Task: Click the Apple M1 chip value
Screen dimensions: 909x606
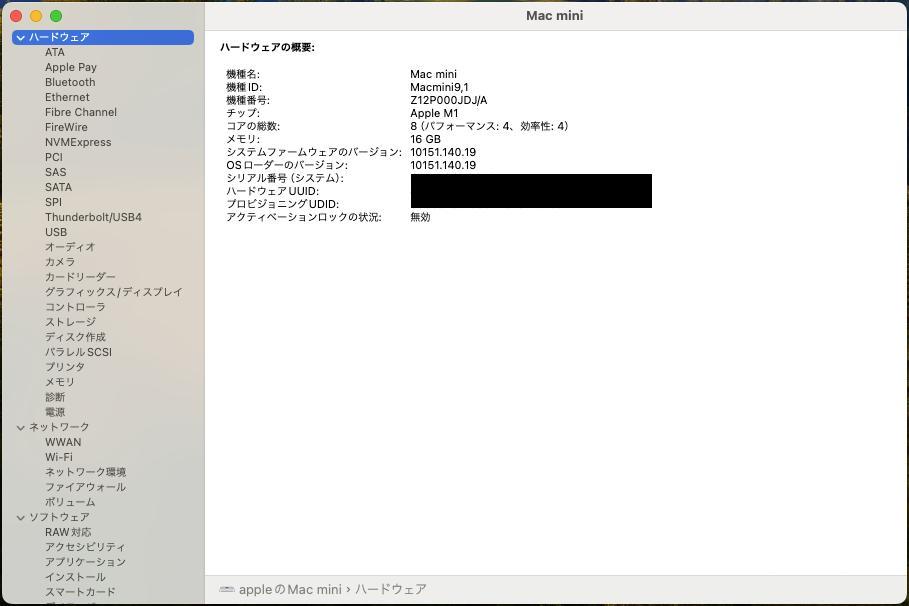Action: click(x=434, y=114)
